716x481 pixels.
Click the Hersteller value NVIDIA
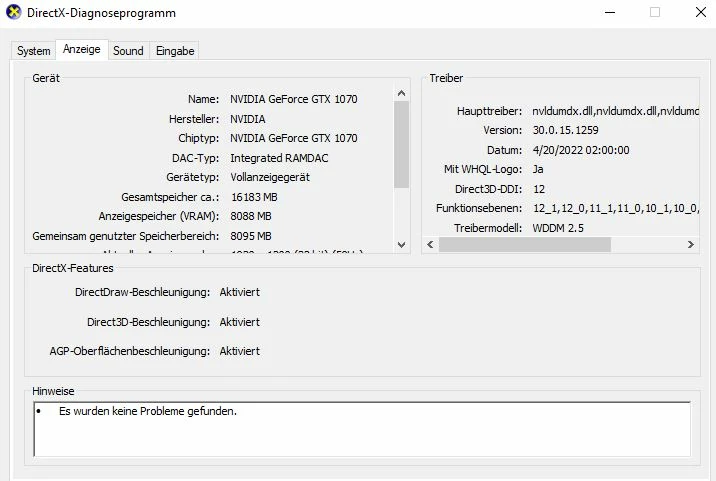pos(247,119)
